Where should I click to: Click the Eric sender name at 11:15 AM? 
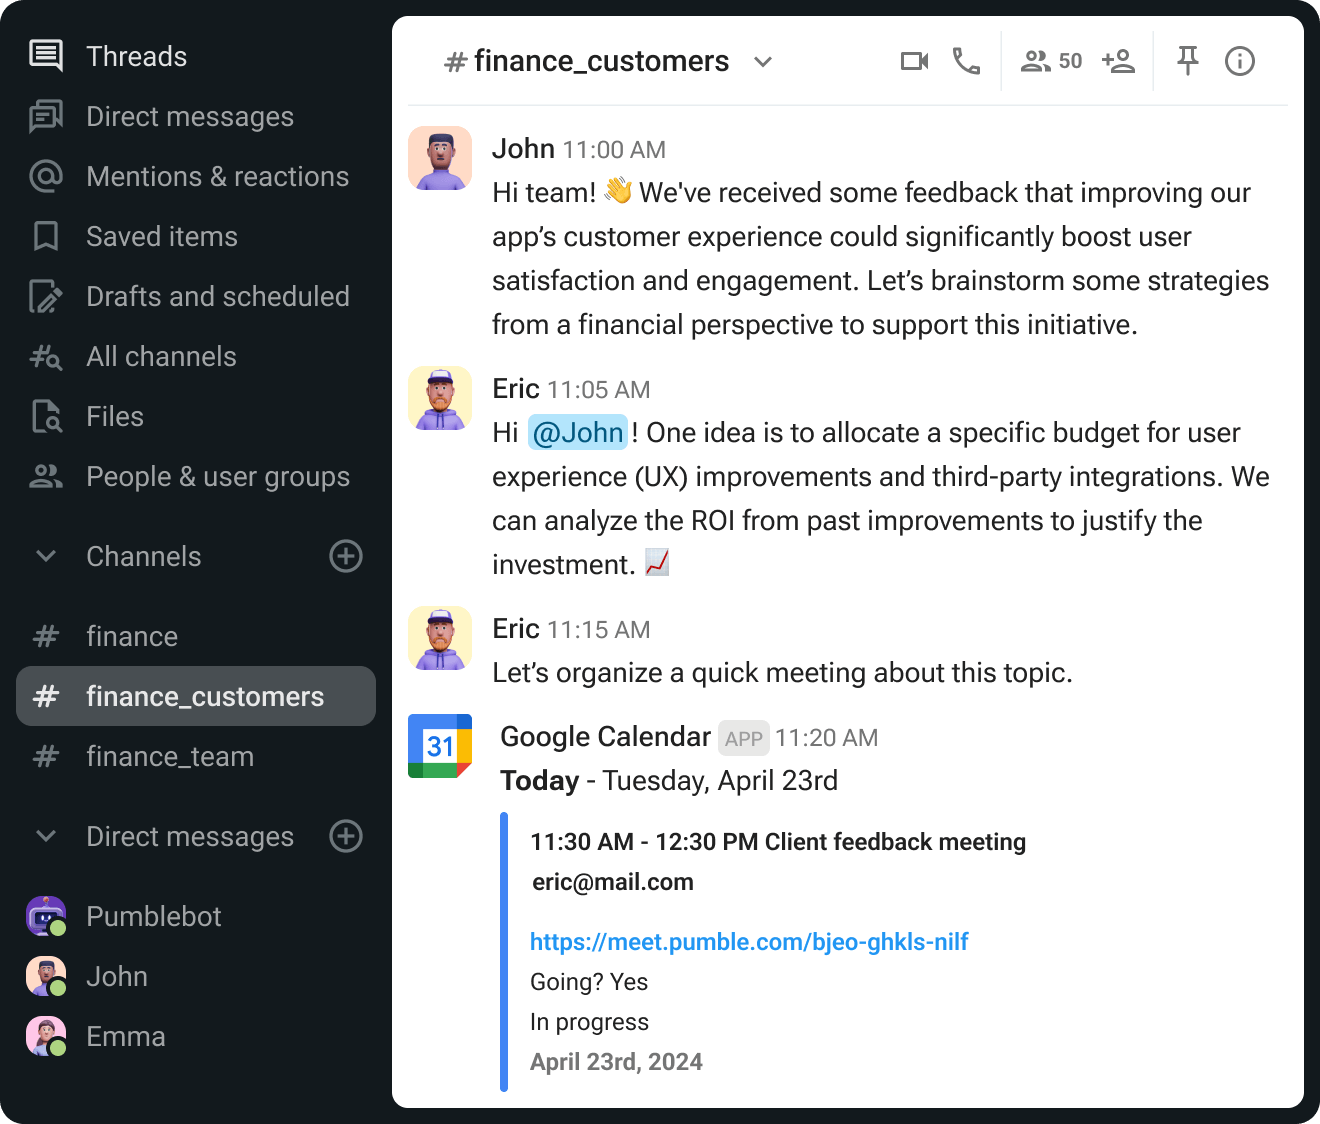516,628
